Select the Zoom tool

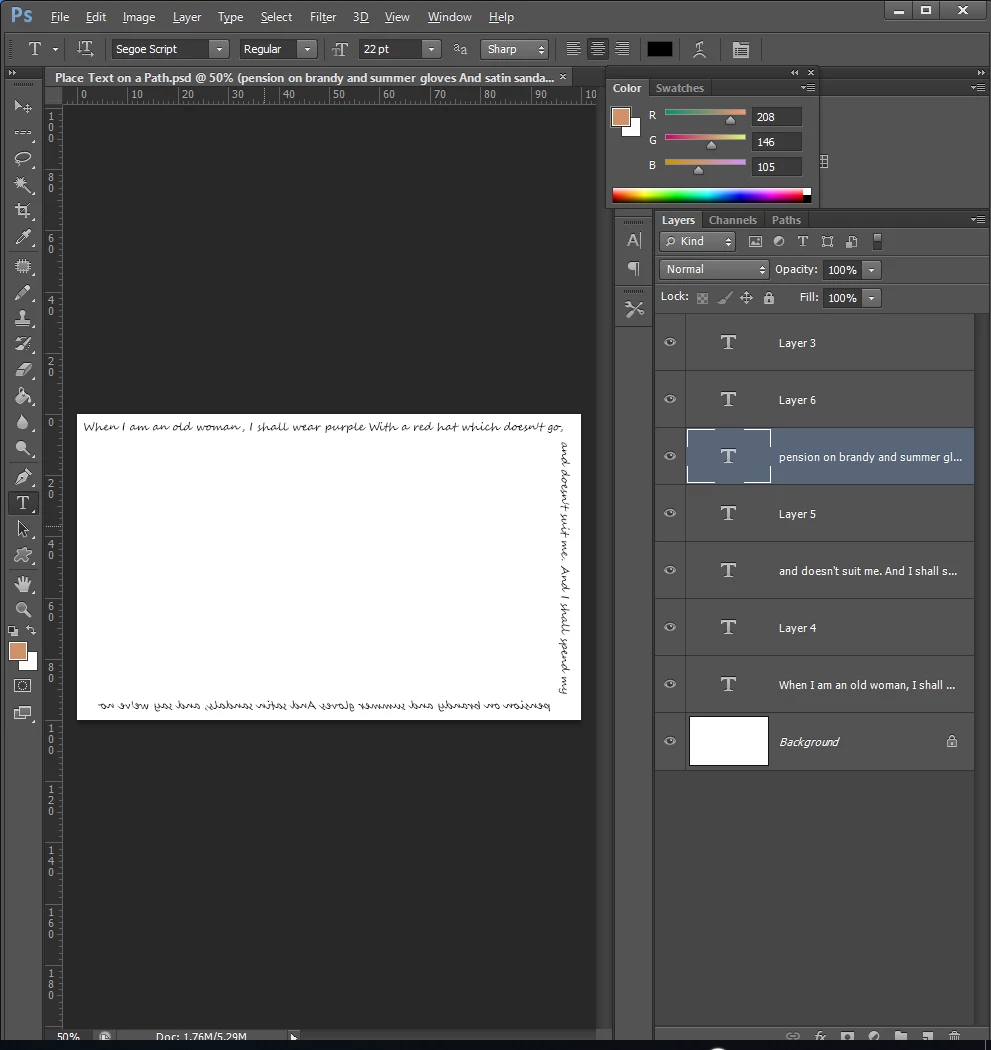[x=23, y=609]
